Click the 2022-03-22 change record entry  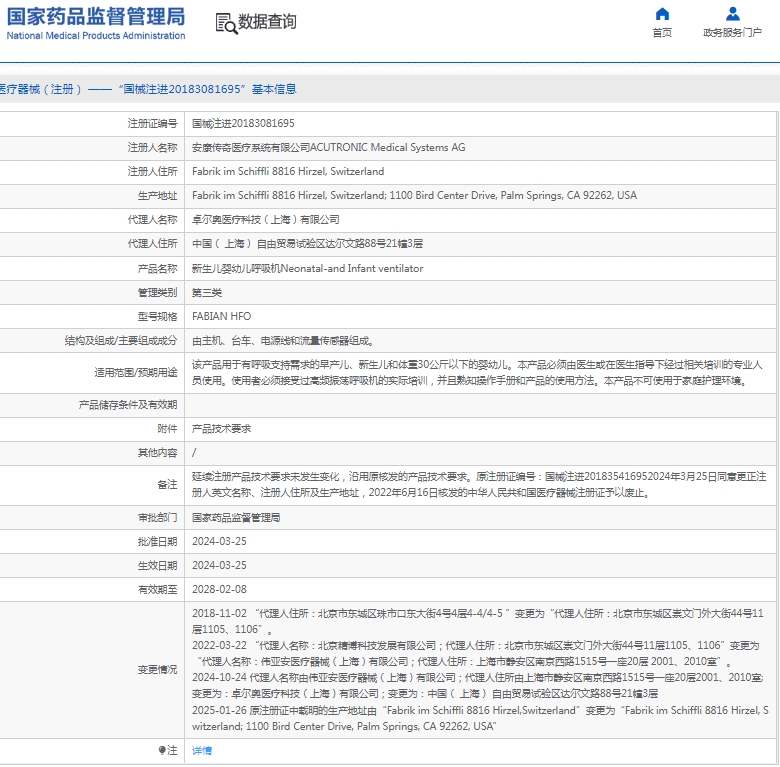476,653
